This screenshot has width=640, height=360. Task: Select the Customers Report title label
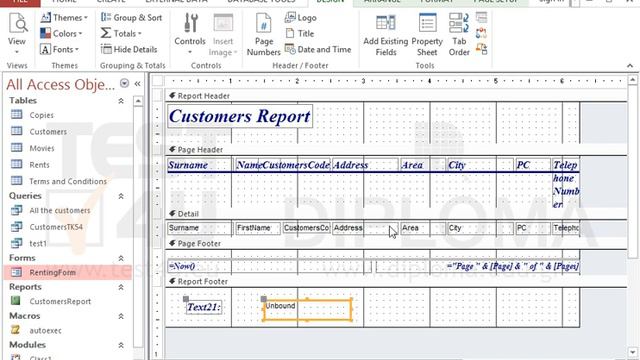tap(240, 116)
